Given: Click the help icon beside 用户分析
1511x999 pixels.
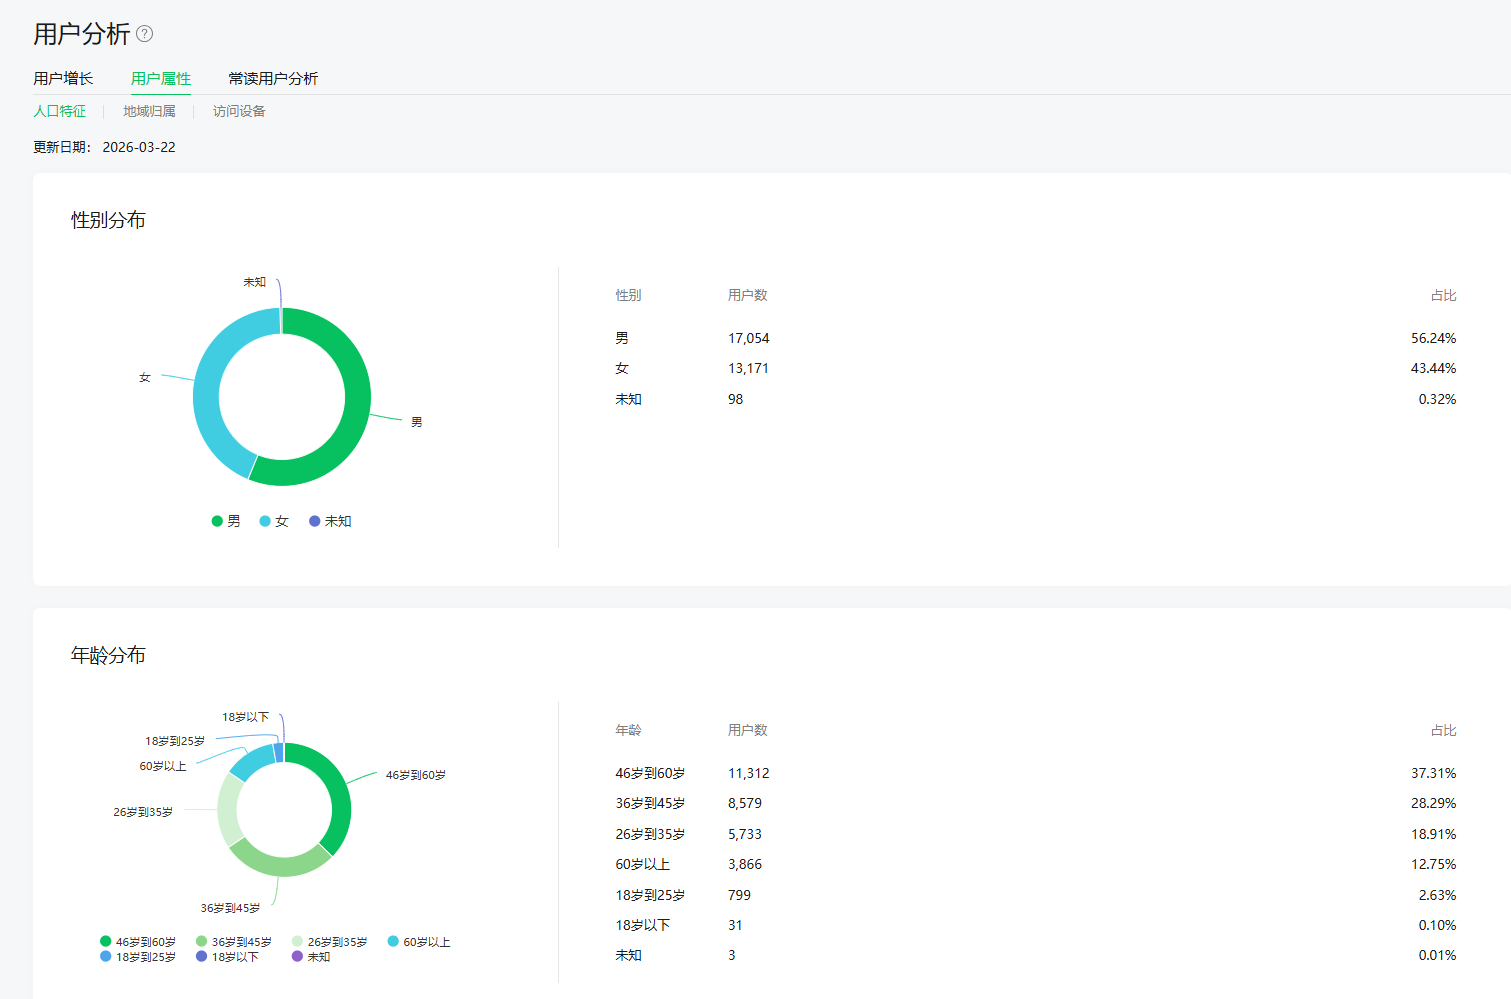Looking at the screenshot, I should click(x=145, y=34).
